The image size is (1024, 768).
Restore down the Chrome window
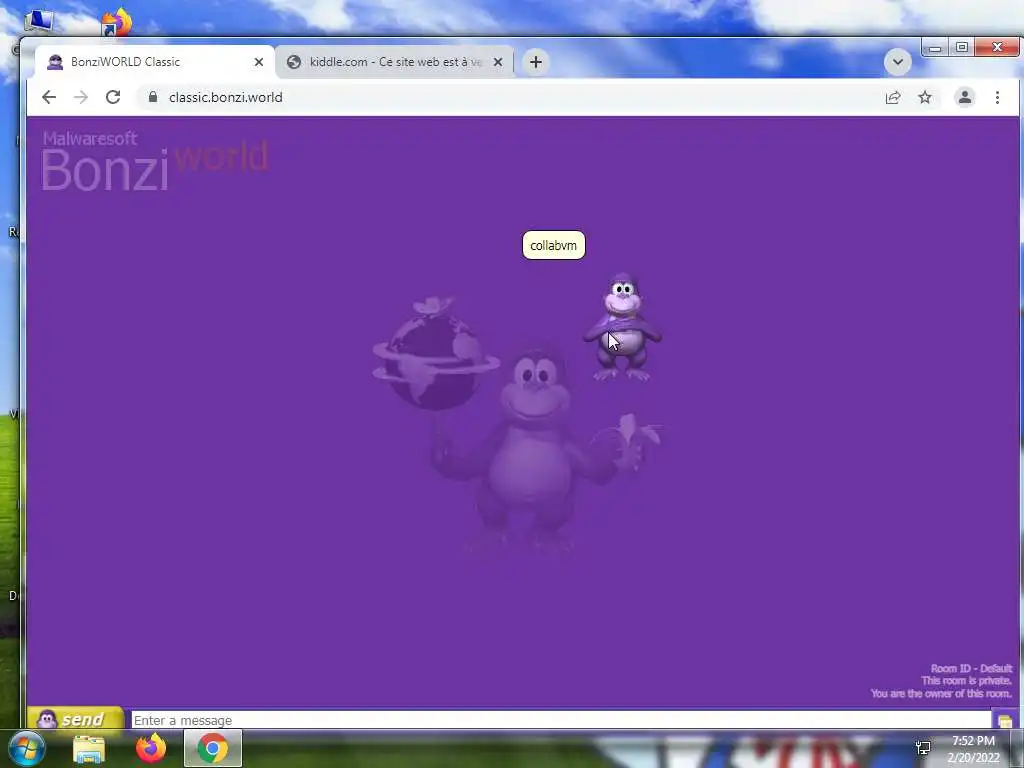click(x=961, y=47)
